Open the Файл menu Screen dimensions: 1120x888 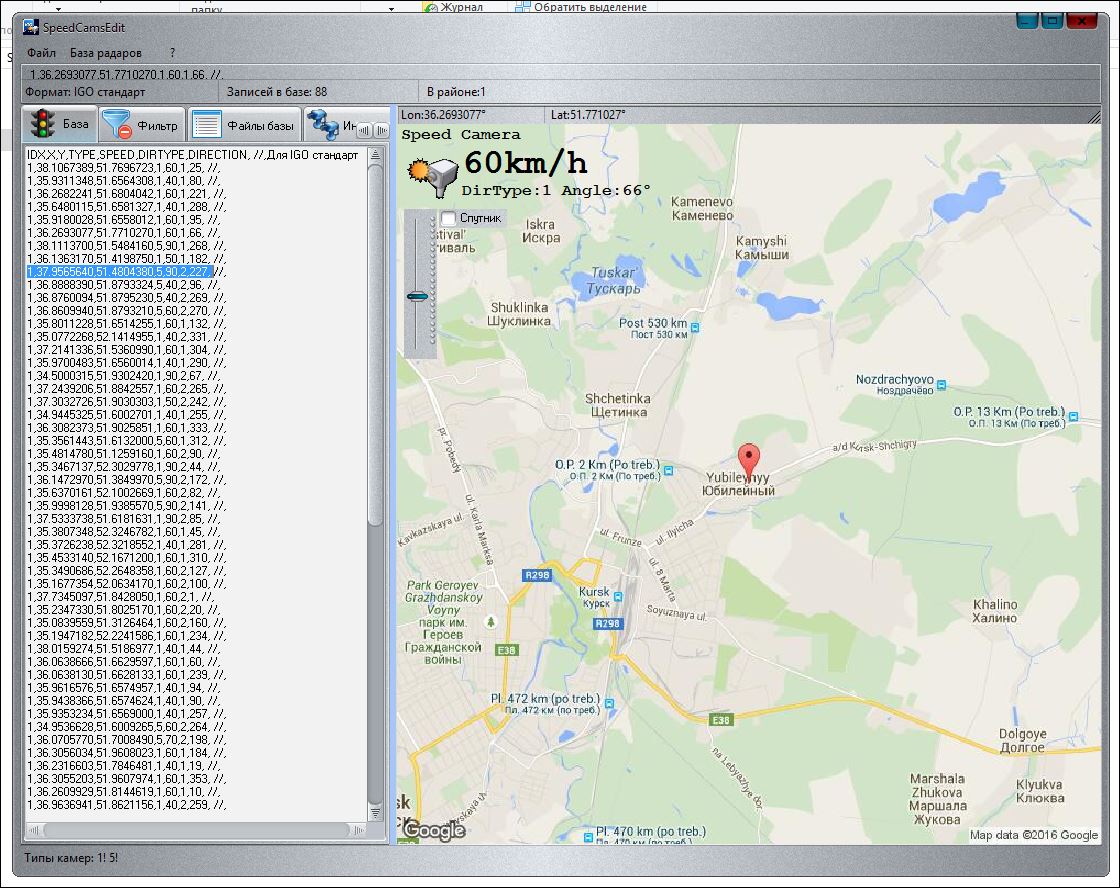pos(41,52)
